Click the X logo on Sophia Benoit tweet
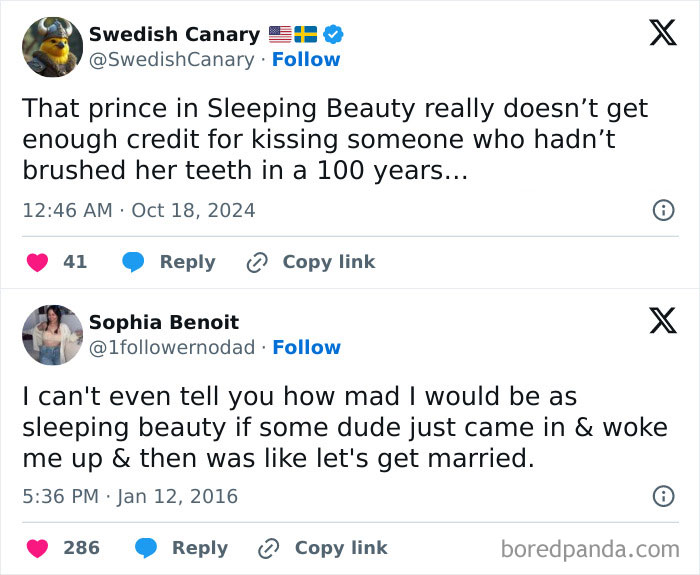This screenshot has width=700, height=575. coord(662,321)
